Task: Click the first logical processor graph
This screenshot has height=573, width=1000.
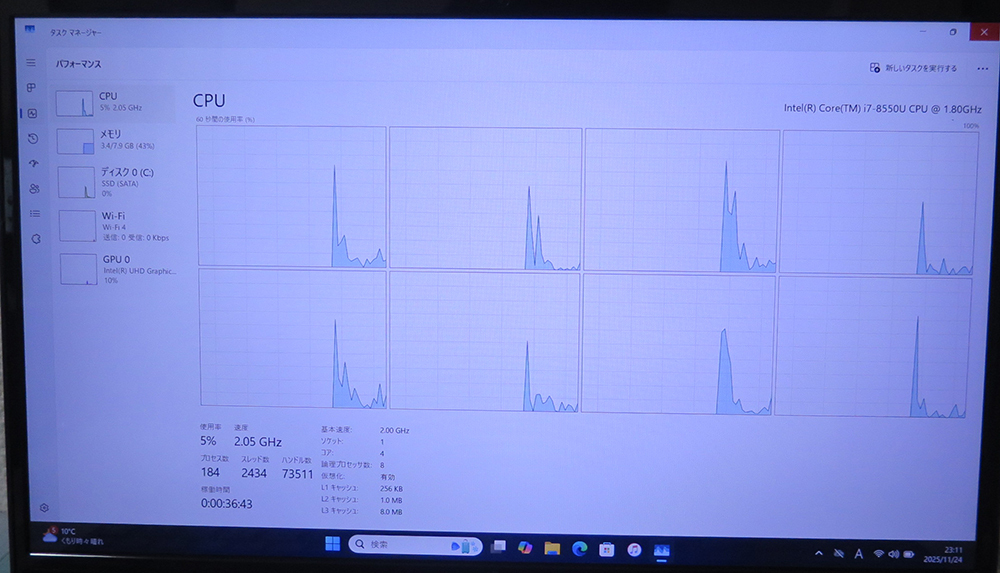Action: pyautogui.click(x=291, y=196)
